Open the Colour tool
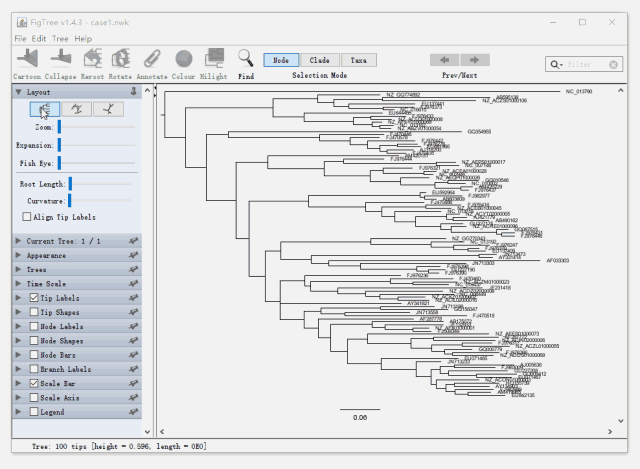640x469 pixels. (x=184, y=59)
